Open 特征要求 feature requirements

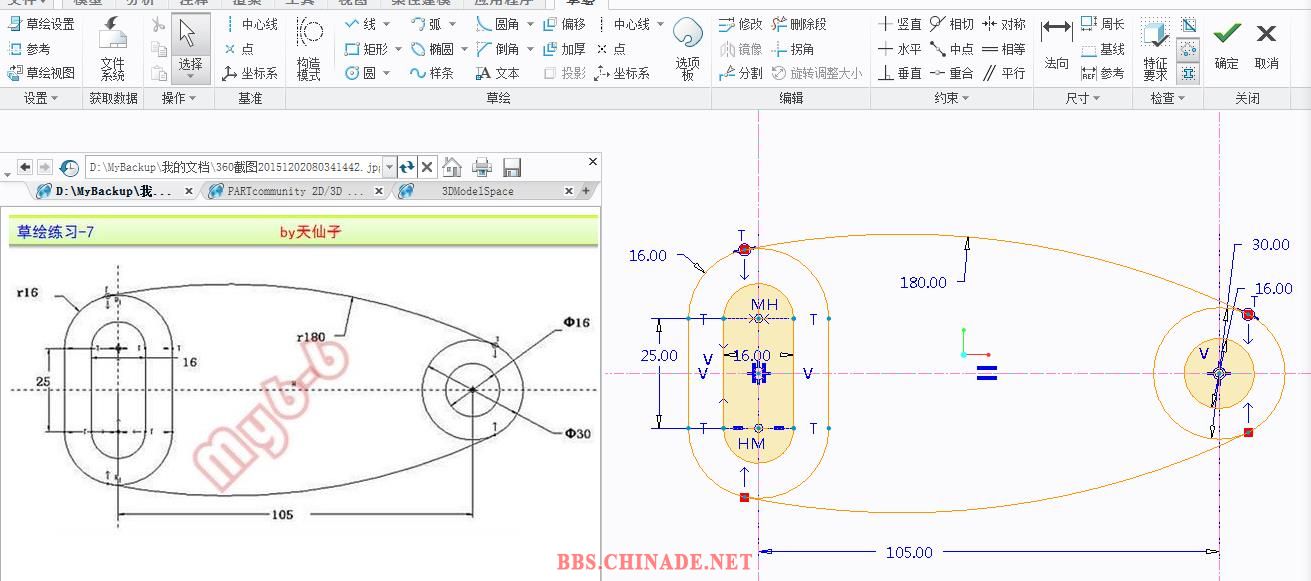1155,50
